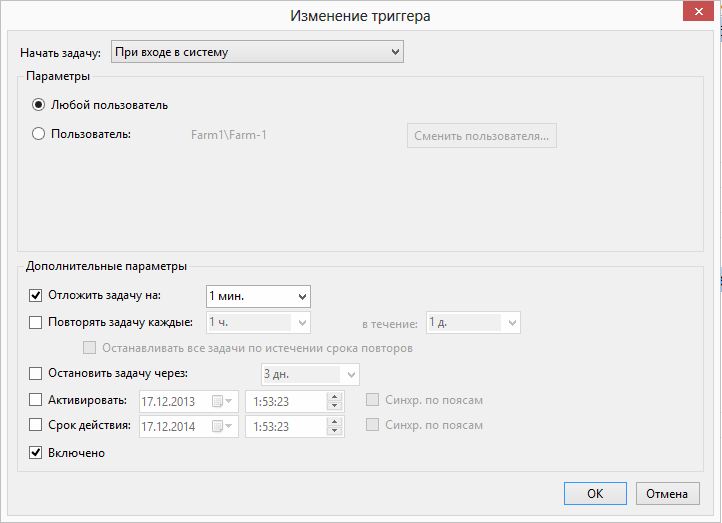Uncheck the 'Включено' checkbox
This screenshot has width=722, height=523.
click(x=35, y=453)
